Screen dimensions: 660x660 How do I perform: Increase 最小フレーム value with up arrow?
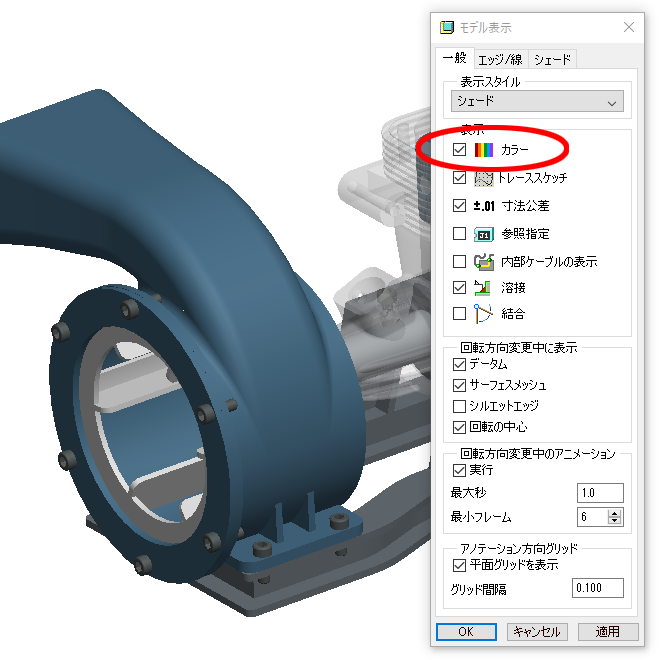pyautogui.click(x=615, y=512)
